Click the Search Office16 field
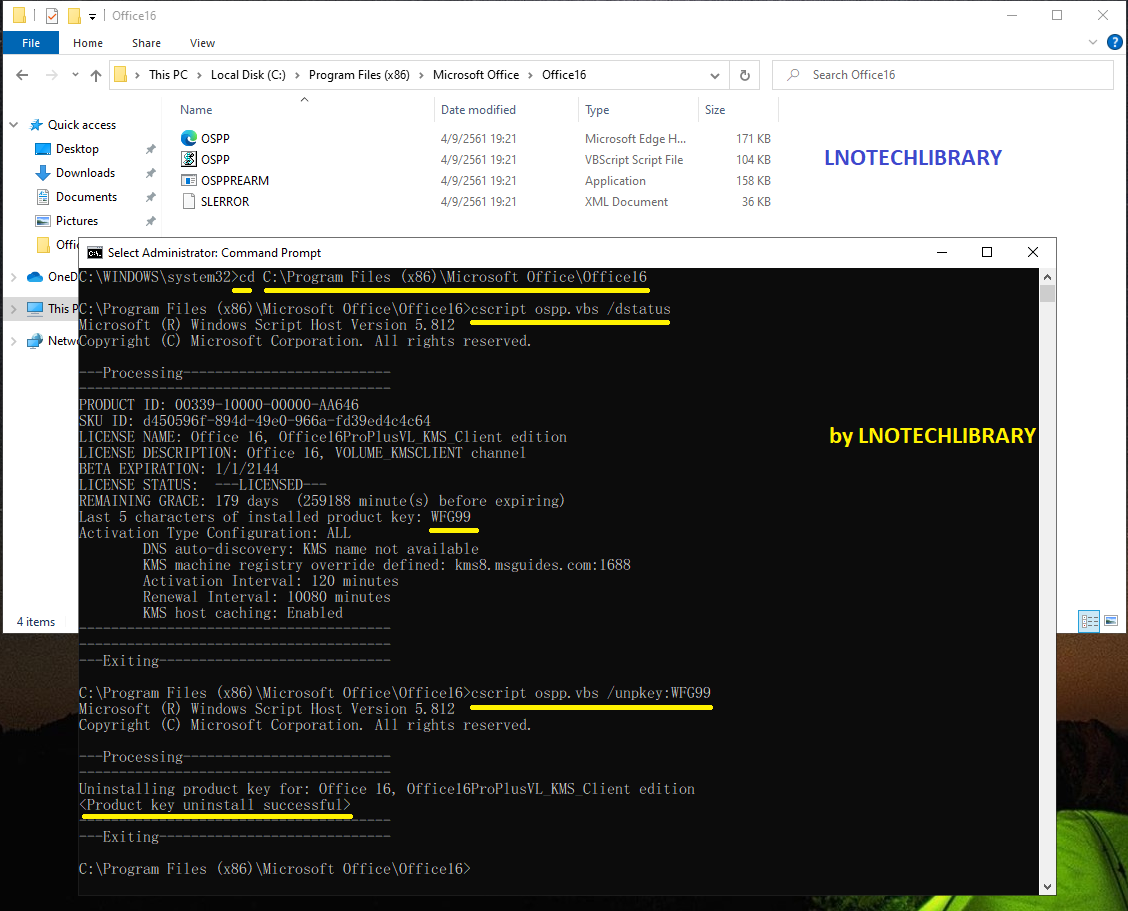Image resolution: width=1128 pixels, height=911 pixels. [942, 75]
